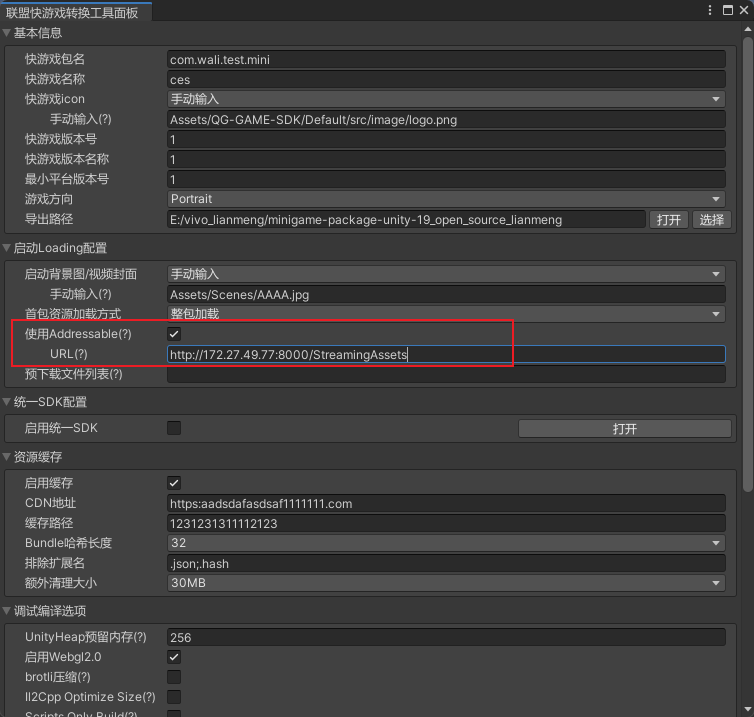The image size is (754, 717).
Task: Collapse the 统一SDK配置 section
Action: click(x=7, y=402)
